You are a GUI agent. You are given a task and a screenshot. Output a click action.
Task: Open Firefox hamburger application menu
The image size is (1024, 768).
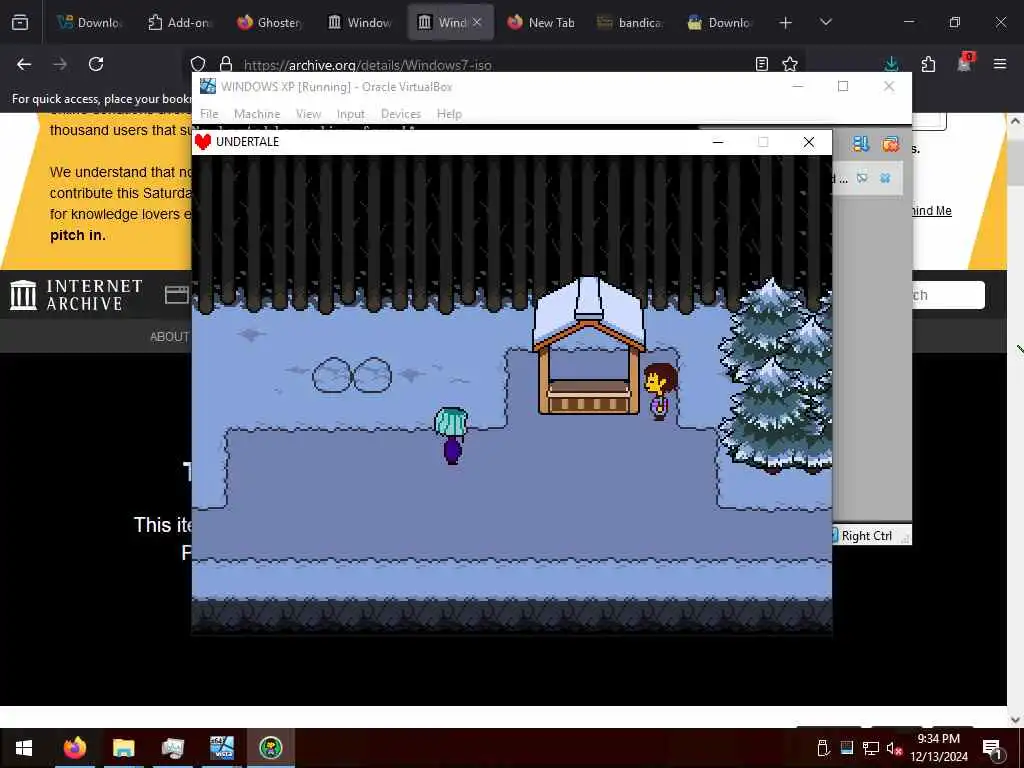pyautogui.click(x=1000, y=64)
